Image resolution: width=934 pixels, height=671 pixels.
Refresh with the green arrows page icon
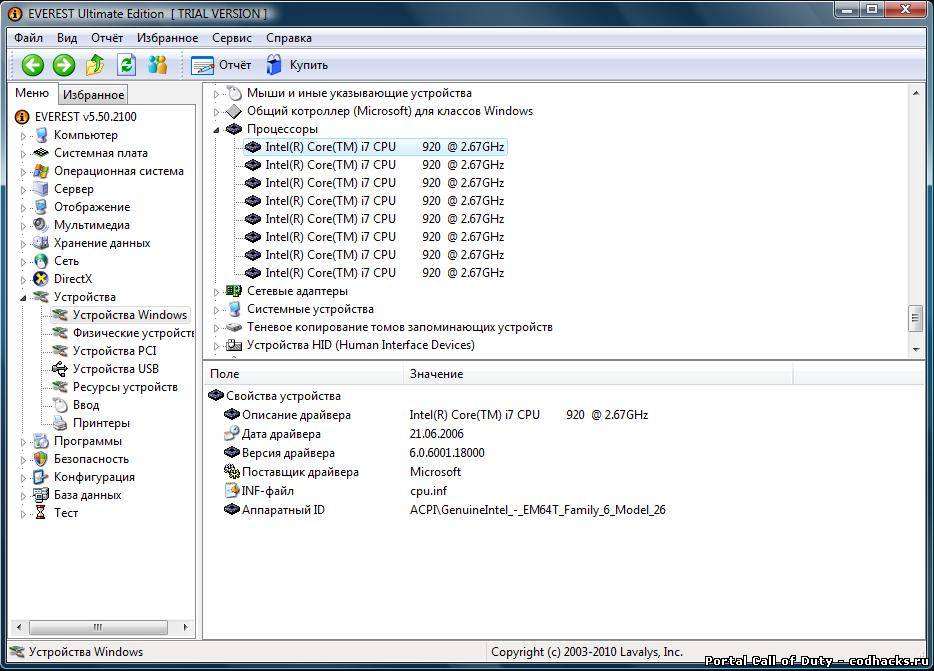[x=126, y=65]
